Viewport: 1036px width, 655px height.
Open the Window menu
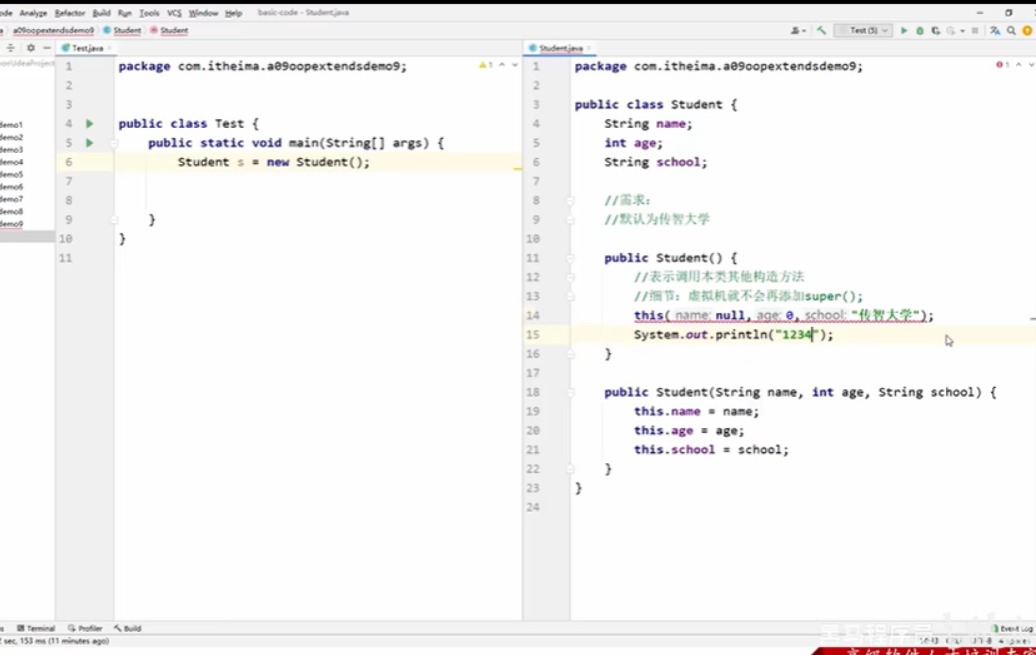click(x=203, y=13)
